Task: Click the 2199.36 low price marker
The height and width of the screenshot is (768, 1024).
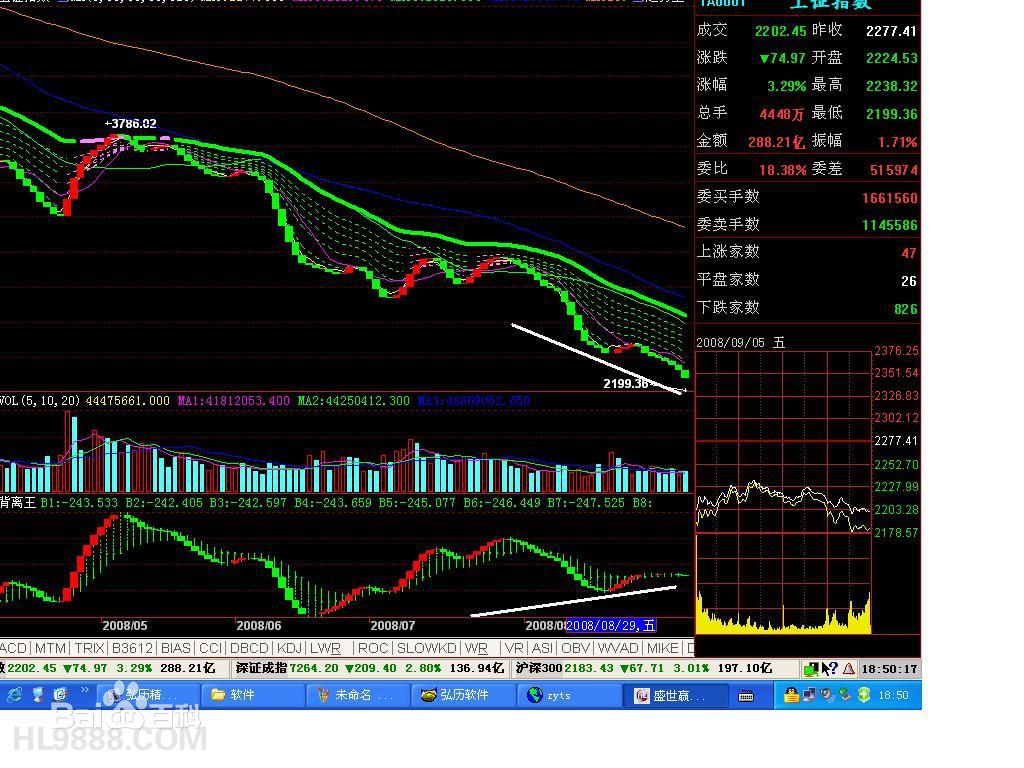Action: click(626, 383)
